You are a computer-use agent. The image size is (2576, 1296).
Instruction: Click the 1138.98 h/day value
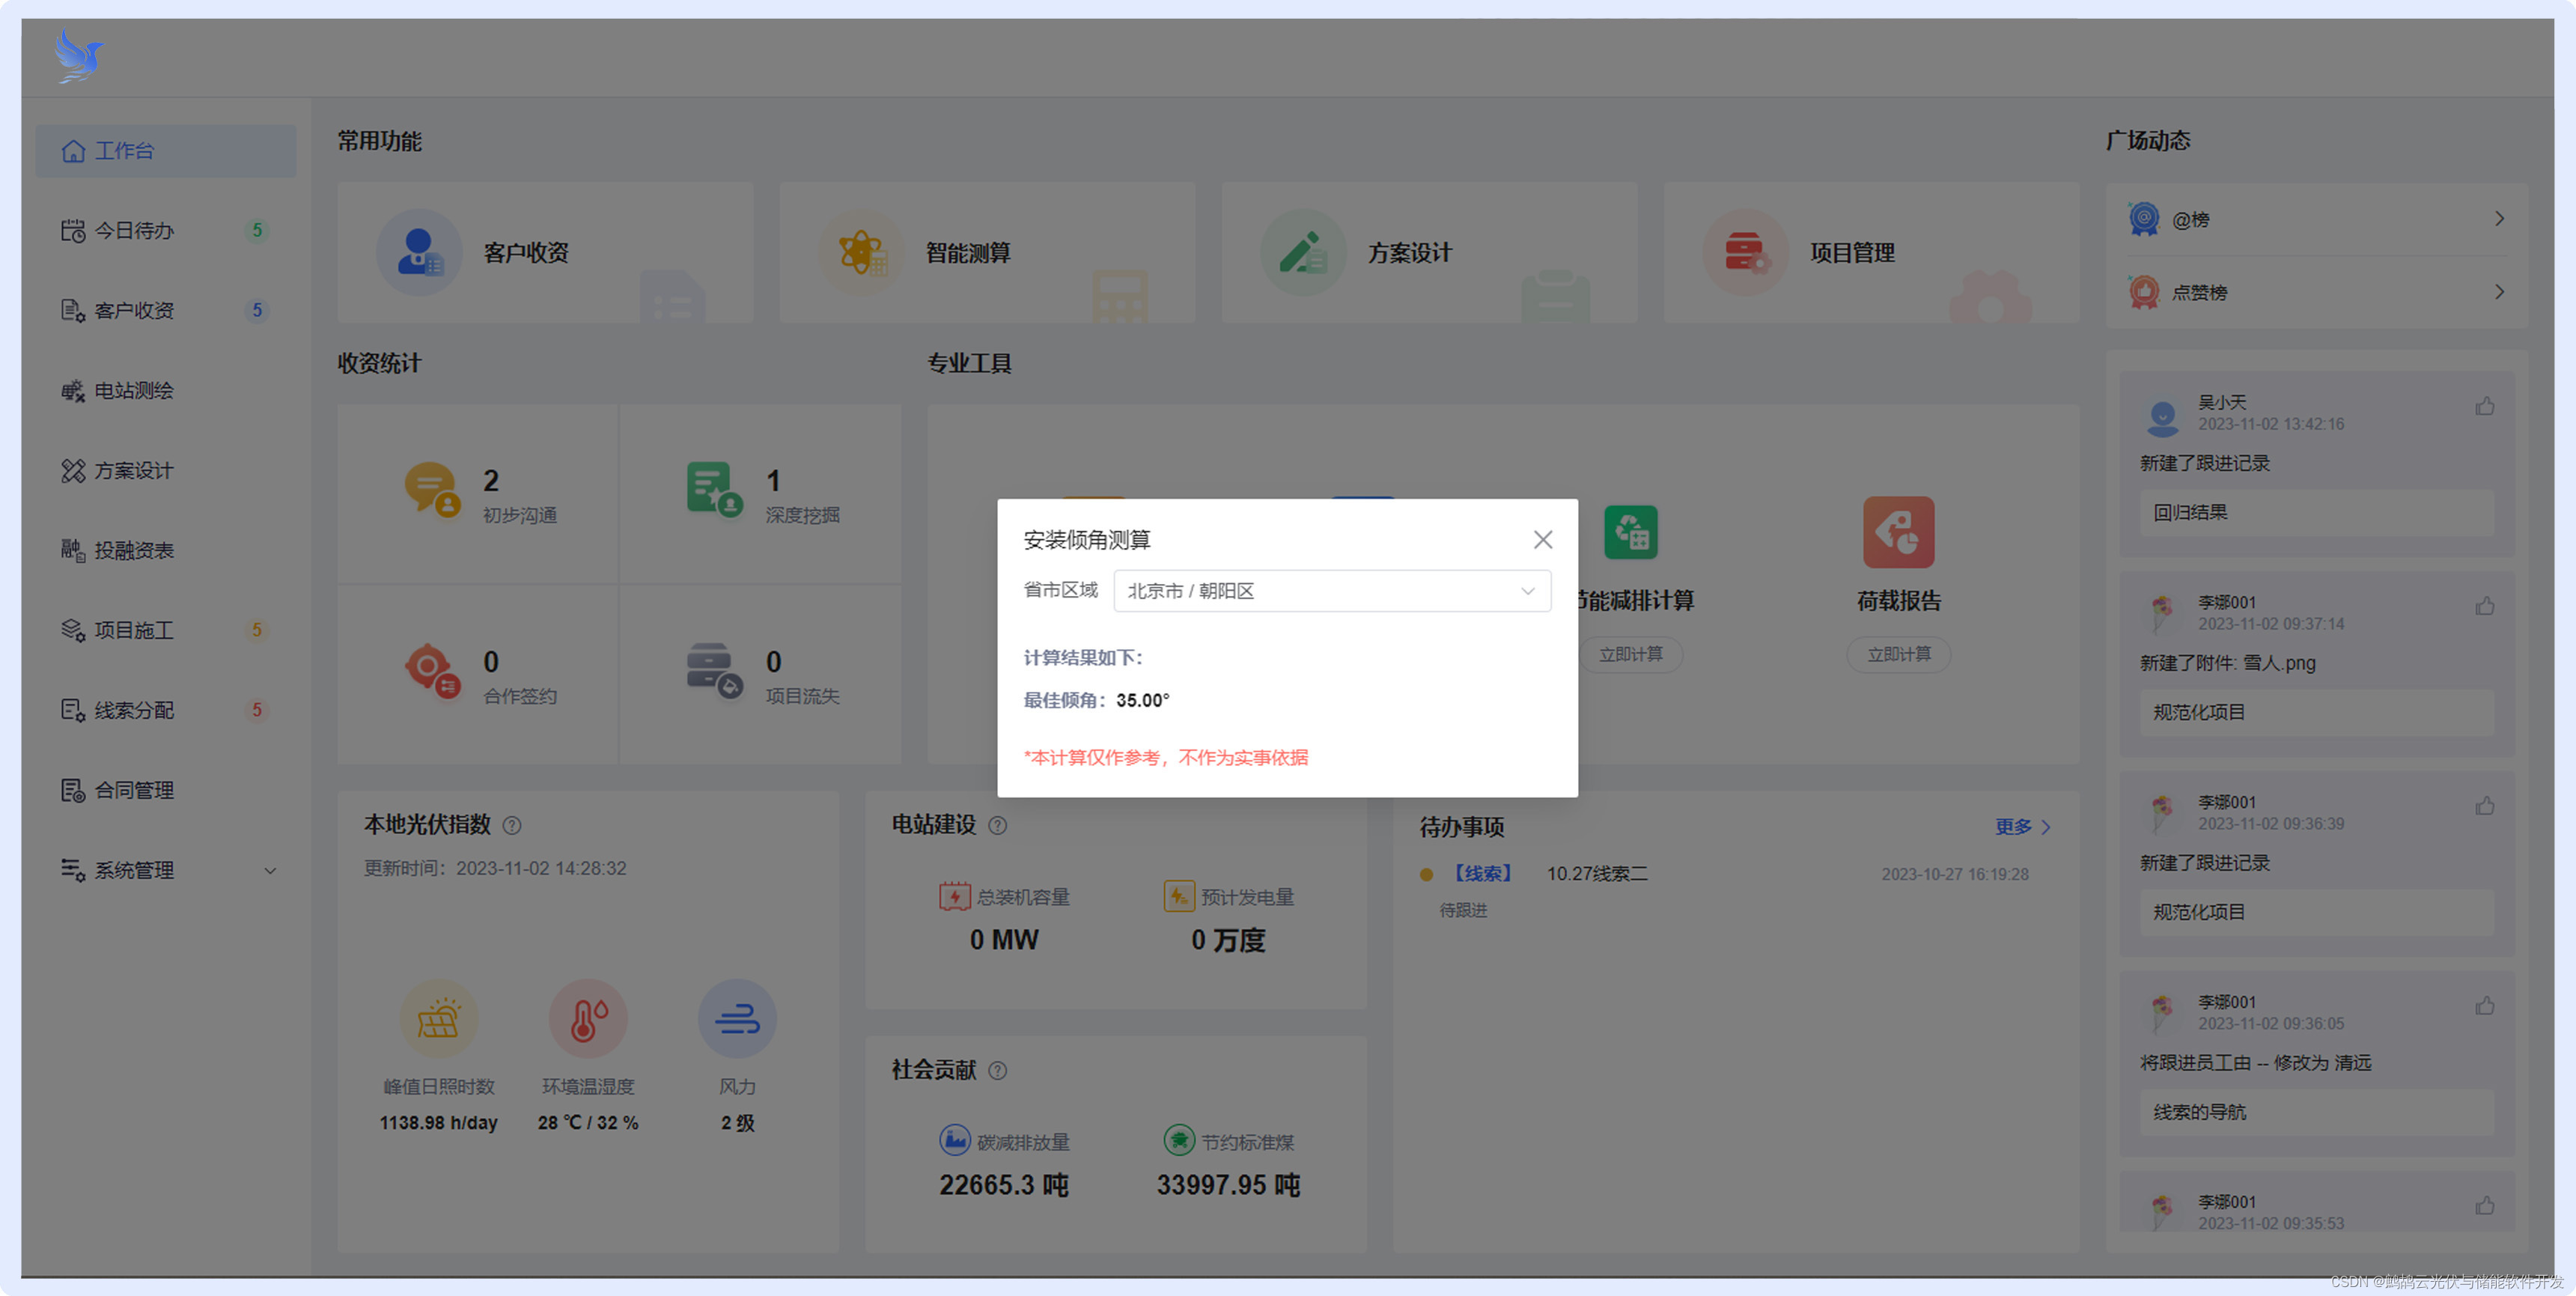(x=438, y=1123)
